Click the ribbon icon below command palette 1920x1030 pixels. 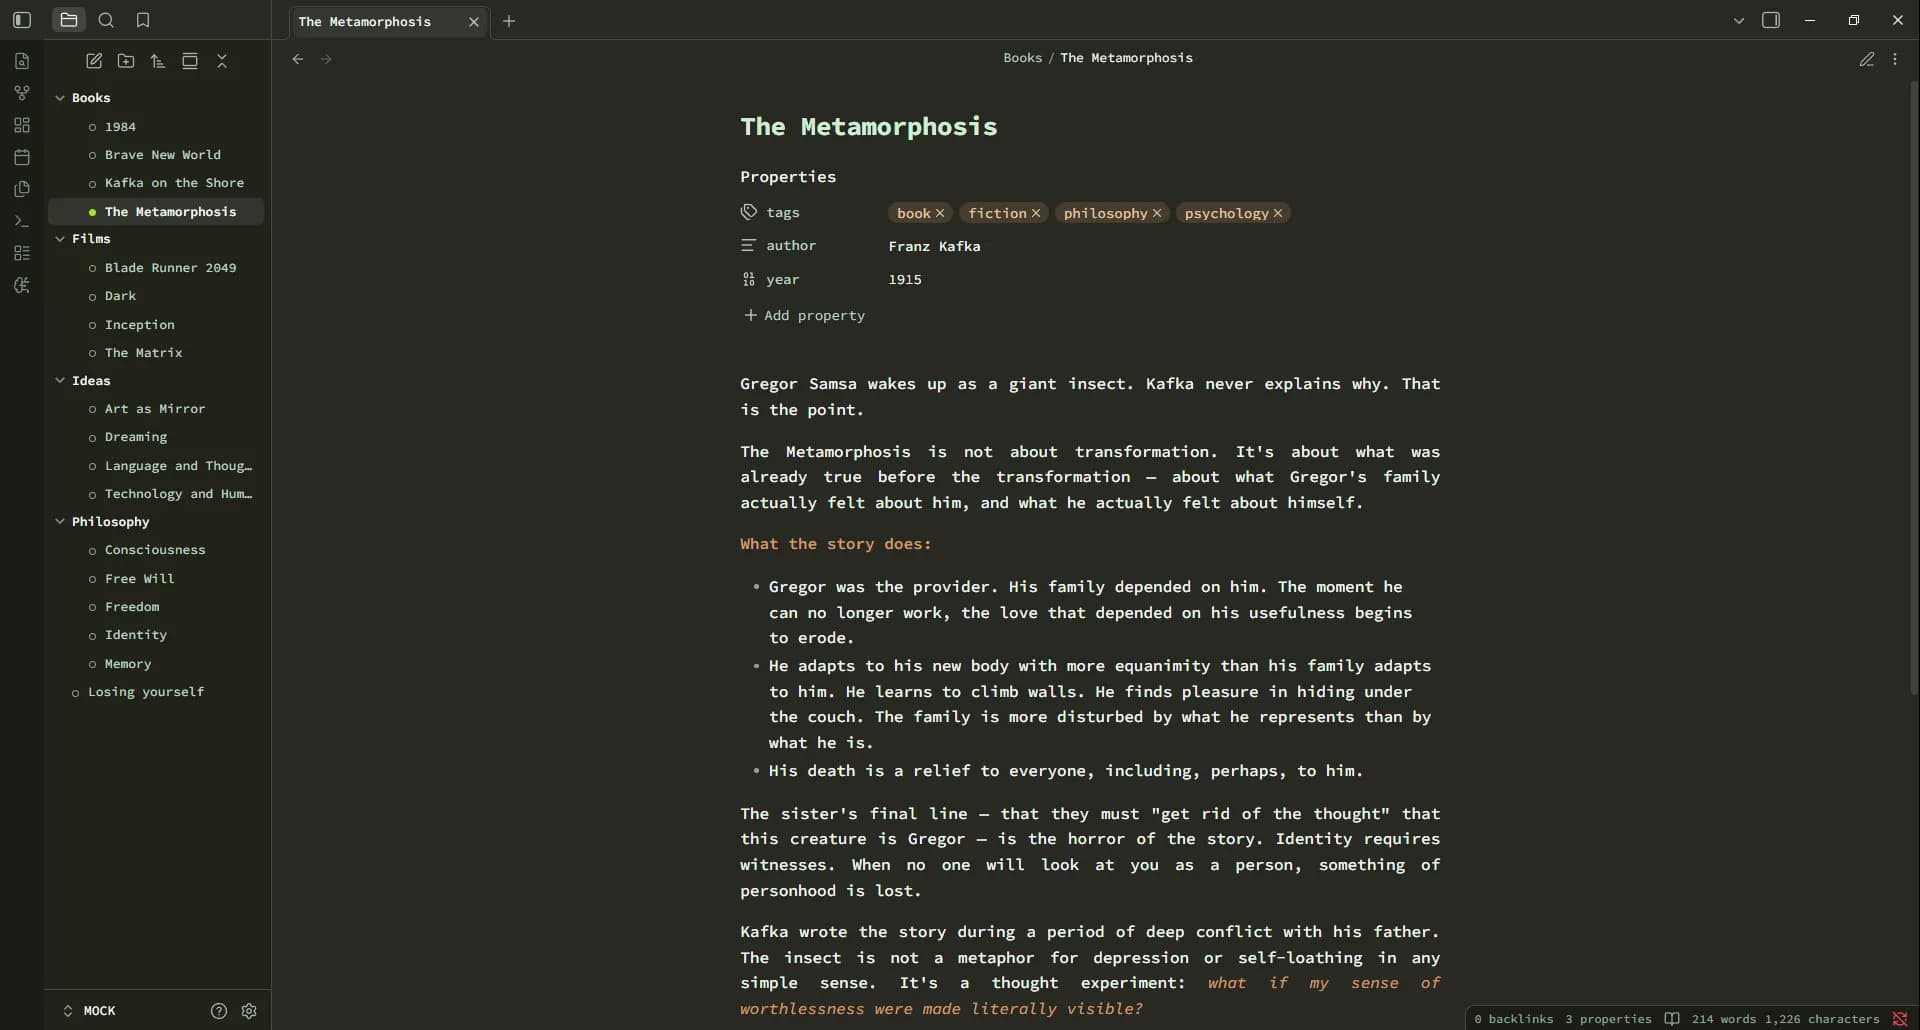[x=22, y=253]
